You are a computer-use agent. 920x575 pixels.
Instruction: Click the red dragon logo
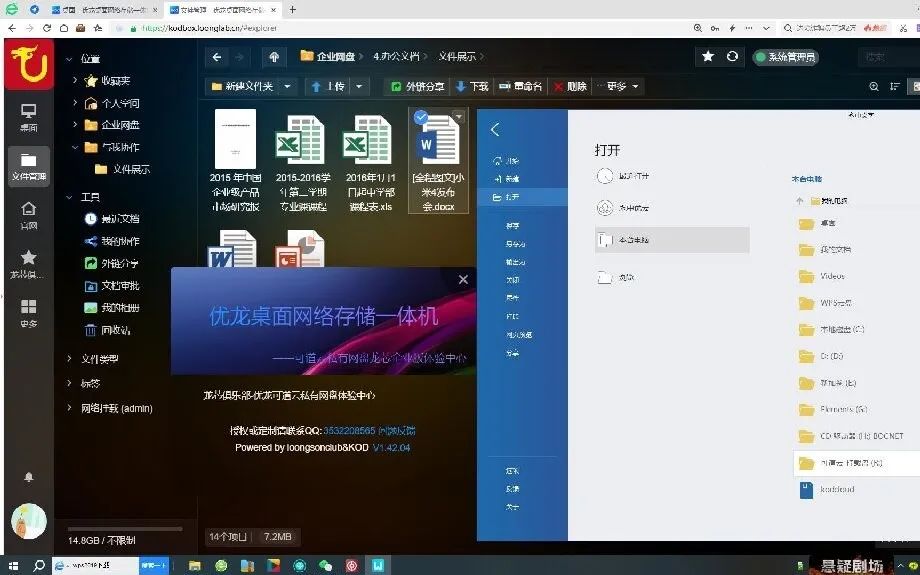click(x=29, y=65)
